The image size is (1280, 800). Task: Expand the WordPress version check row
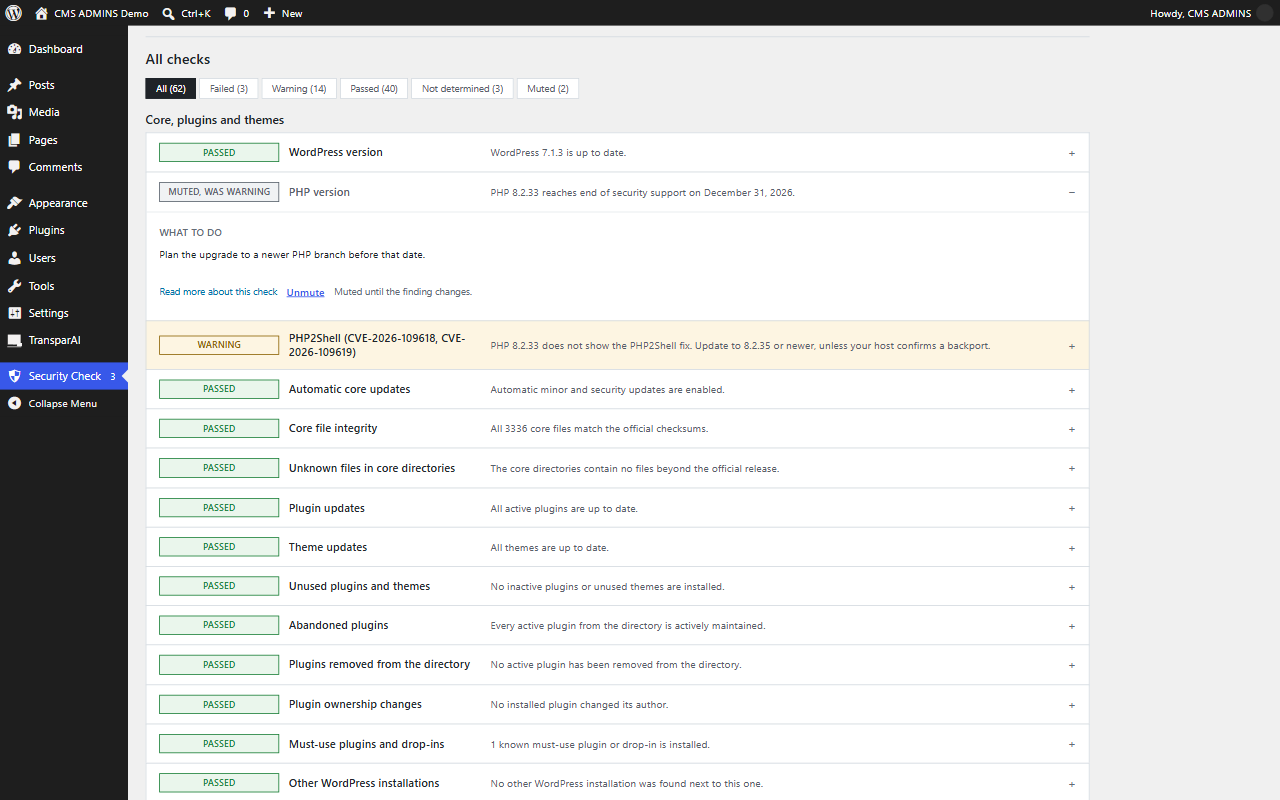[1071, 153]
